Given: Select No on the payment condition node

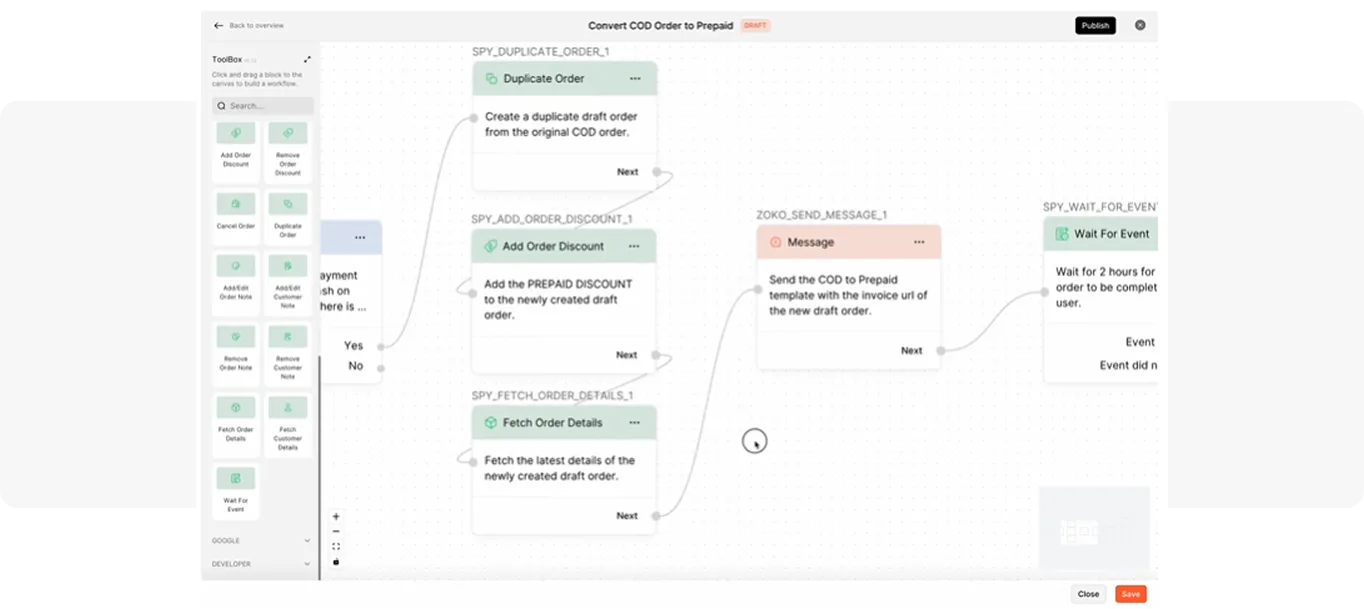Looking at the screenshot, I should tap(354, 366).
